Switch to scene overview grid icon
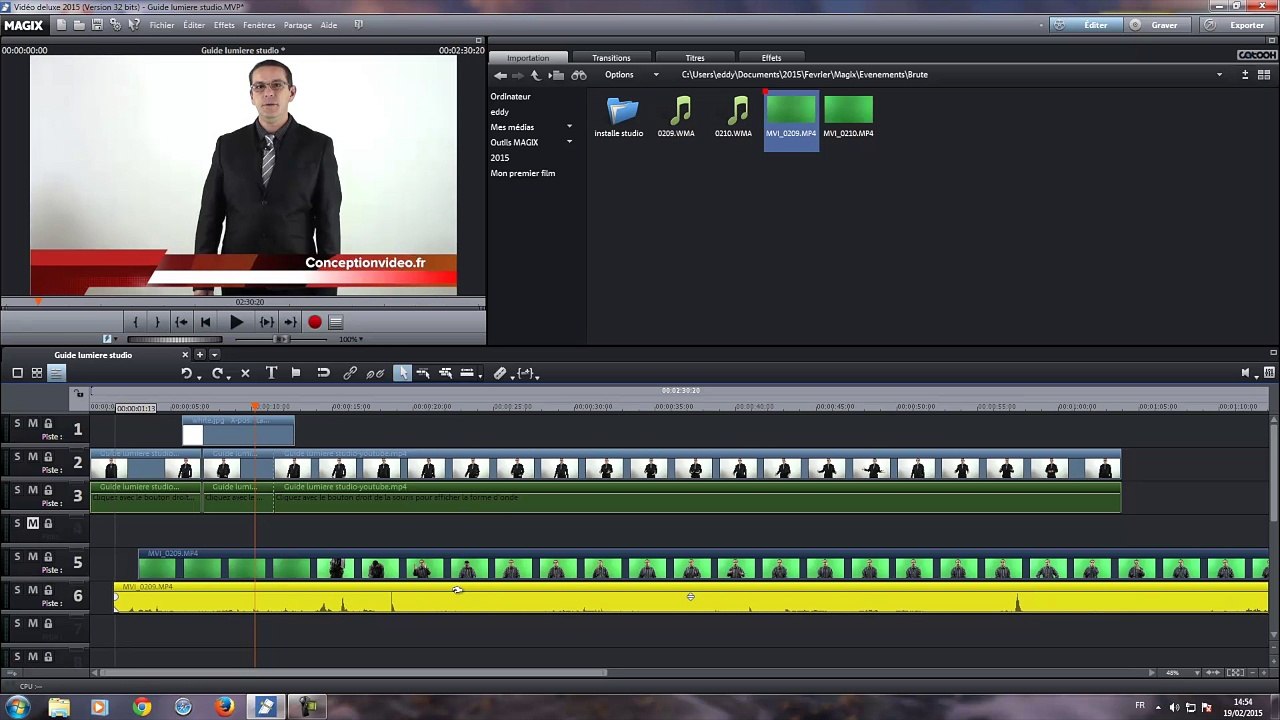The height and width of the screenshot is (720, 1280). point(37,373)
